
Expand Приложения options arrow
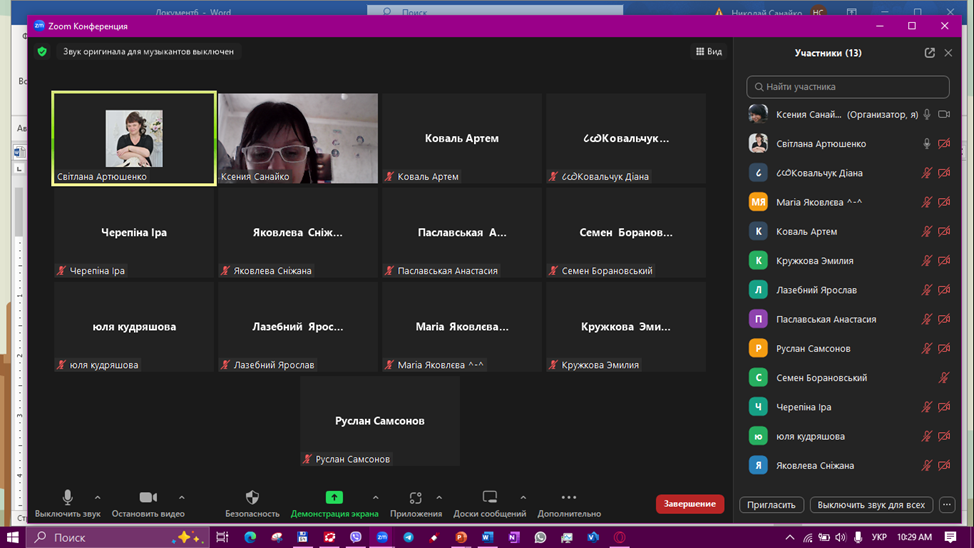pos(439,498)
